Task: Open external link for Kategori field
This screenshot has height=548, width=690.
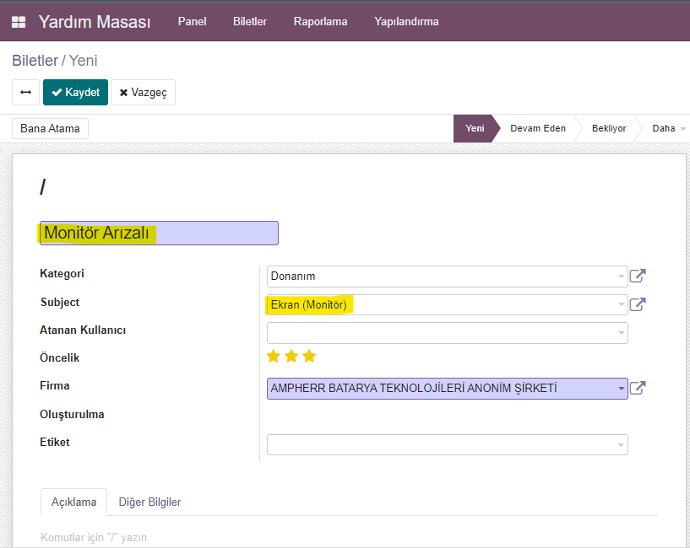Action: [x=637, y=277]
